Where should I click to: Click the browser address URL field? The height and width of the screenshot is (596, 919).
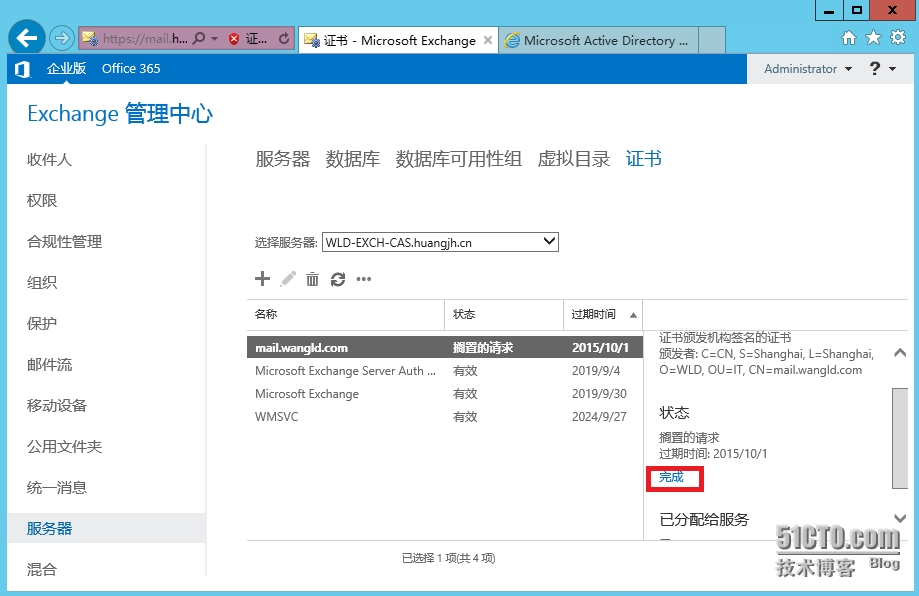145,39
